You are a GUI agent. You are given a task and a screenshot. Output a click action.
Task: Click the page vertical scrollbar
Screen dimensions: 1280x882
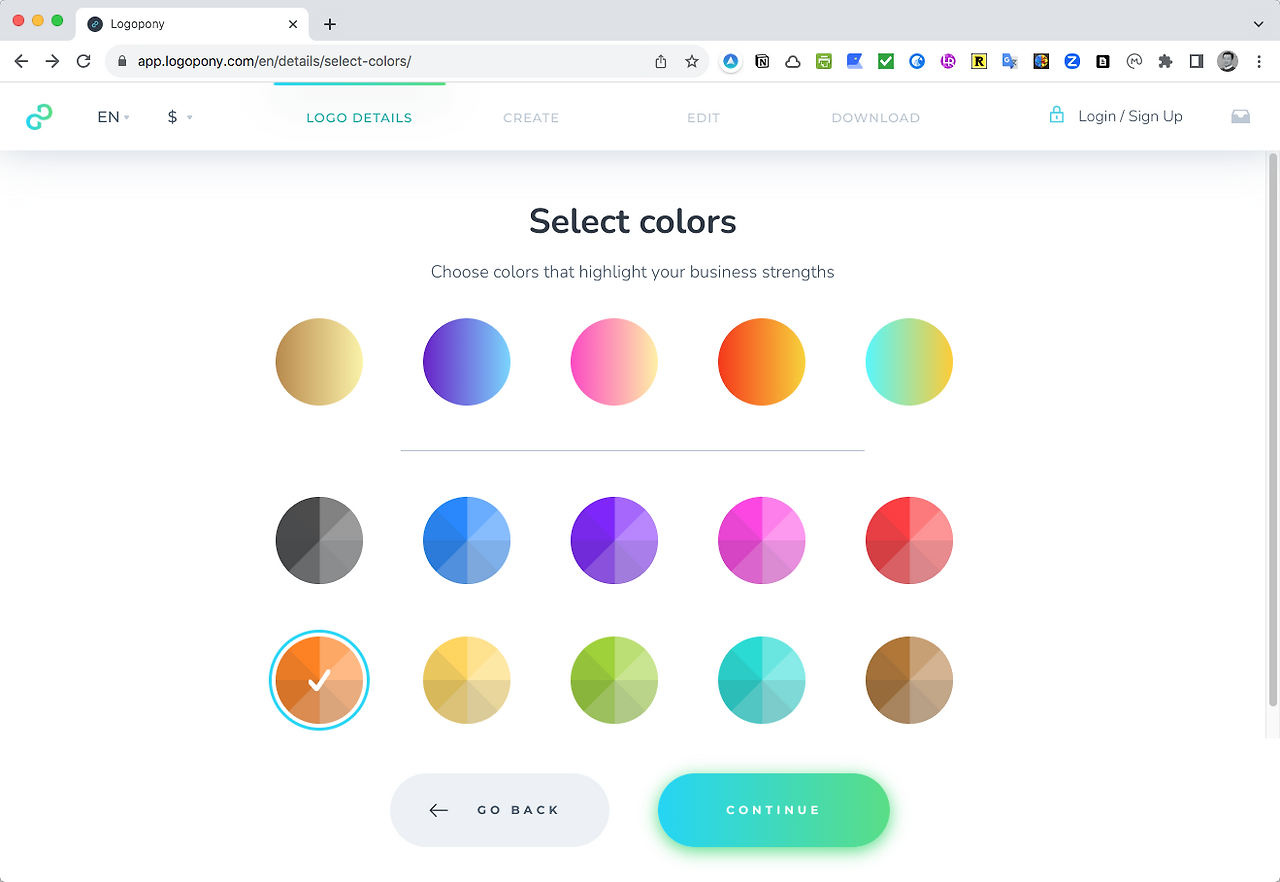[1273, 430]
